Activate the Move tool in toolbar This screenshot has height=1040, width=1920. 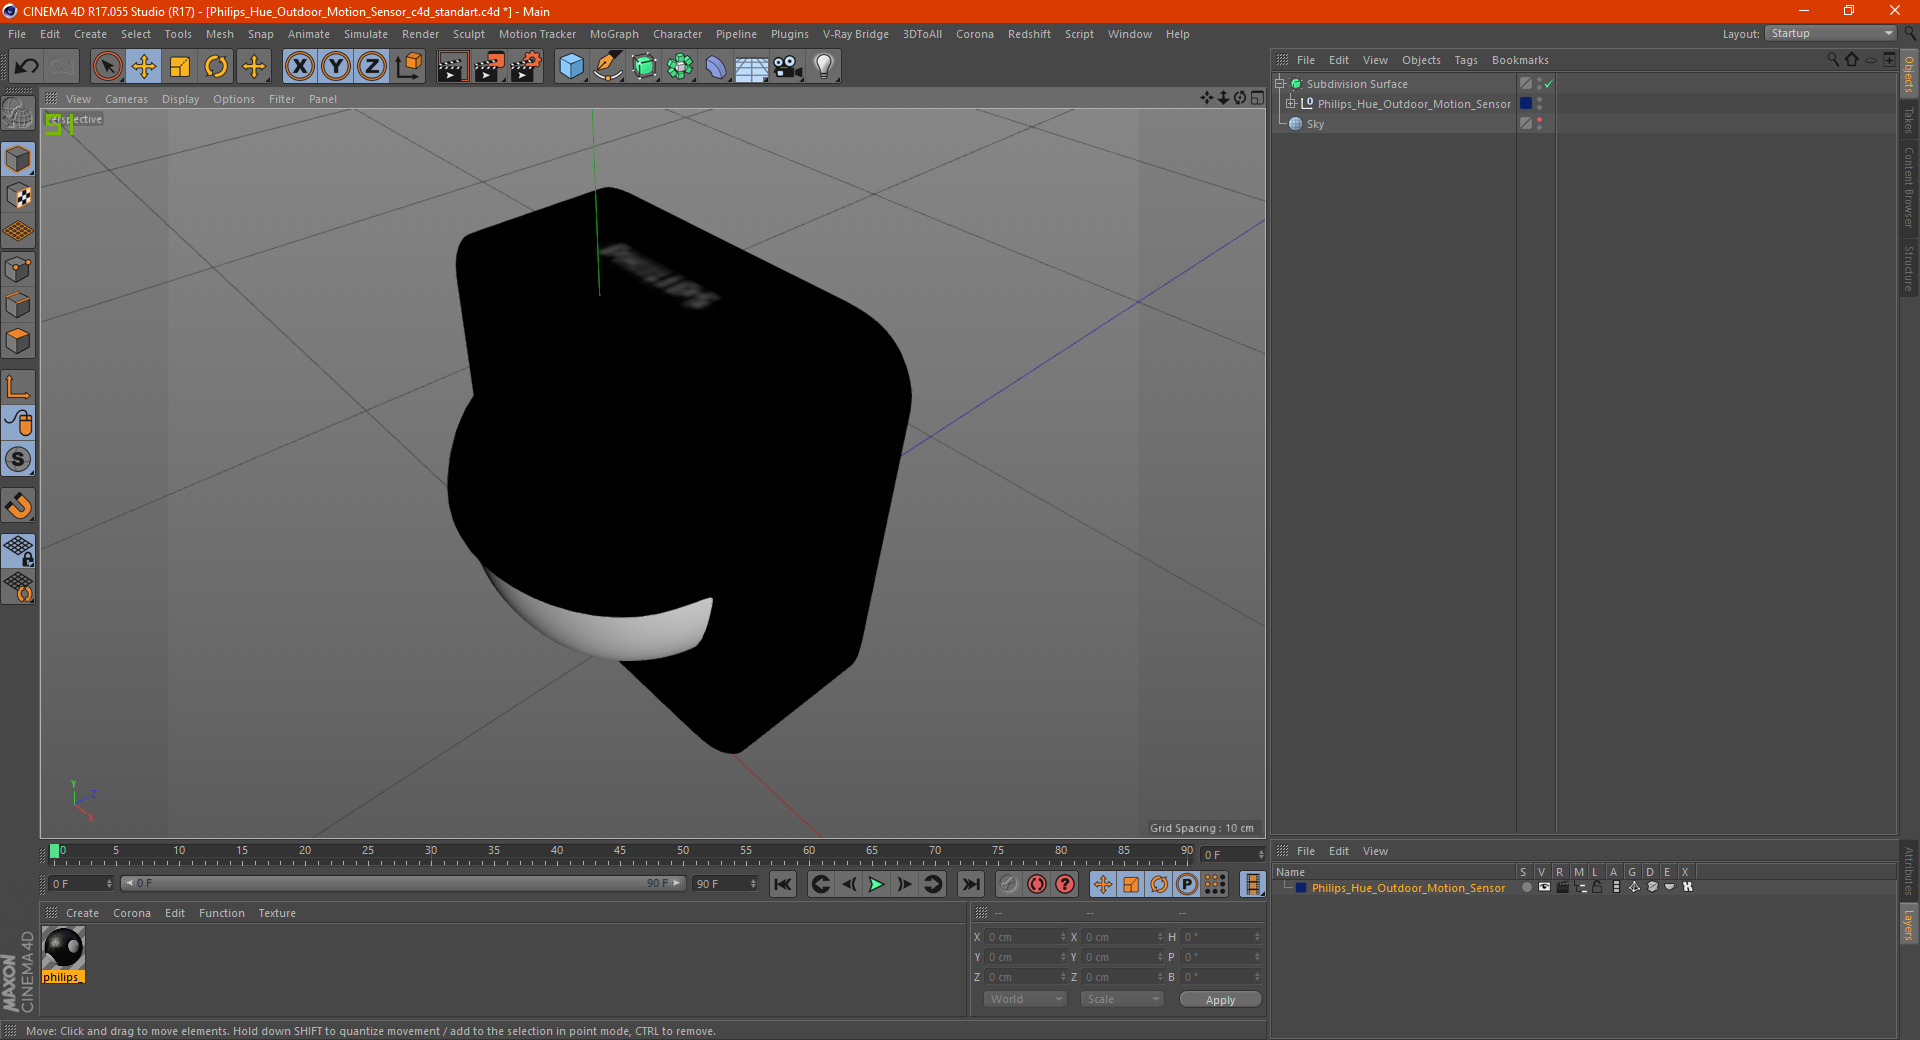pos(144,67)
